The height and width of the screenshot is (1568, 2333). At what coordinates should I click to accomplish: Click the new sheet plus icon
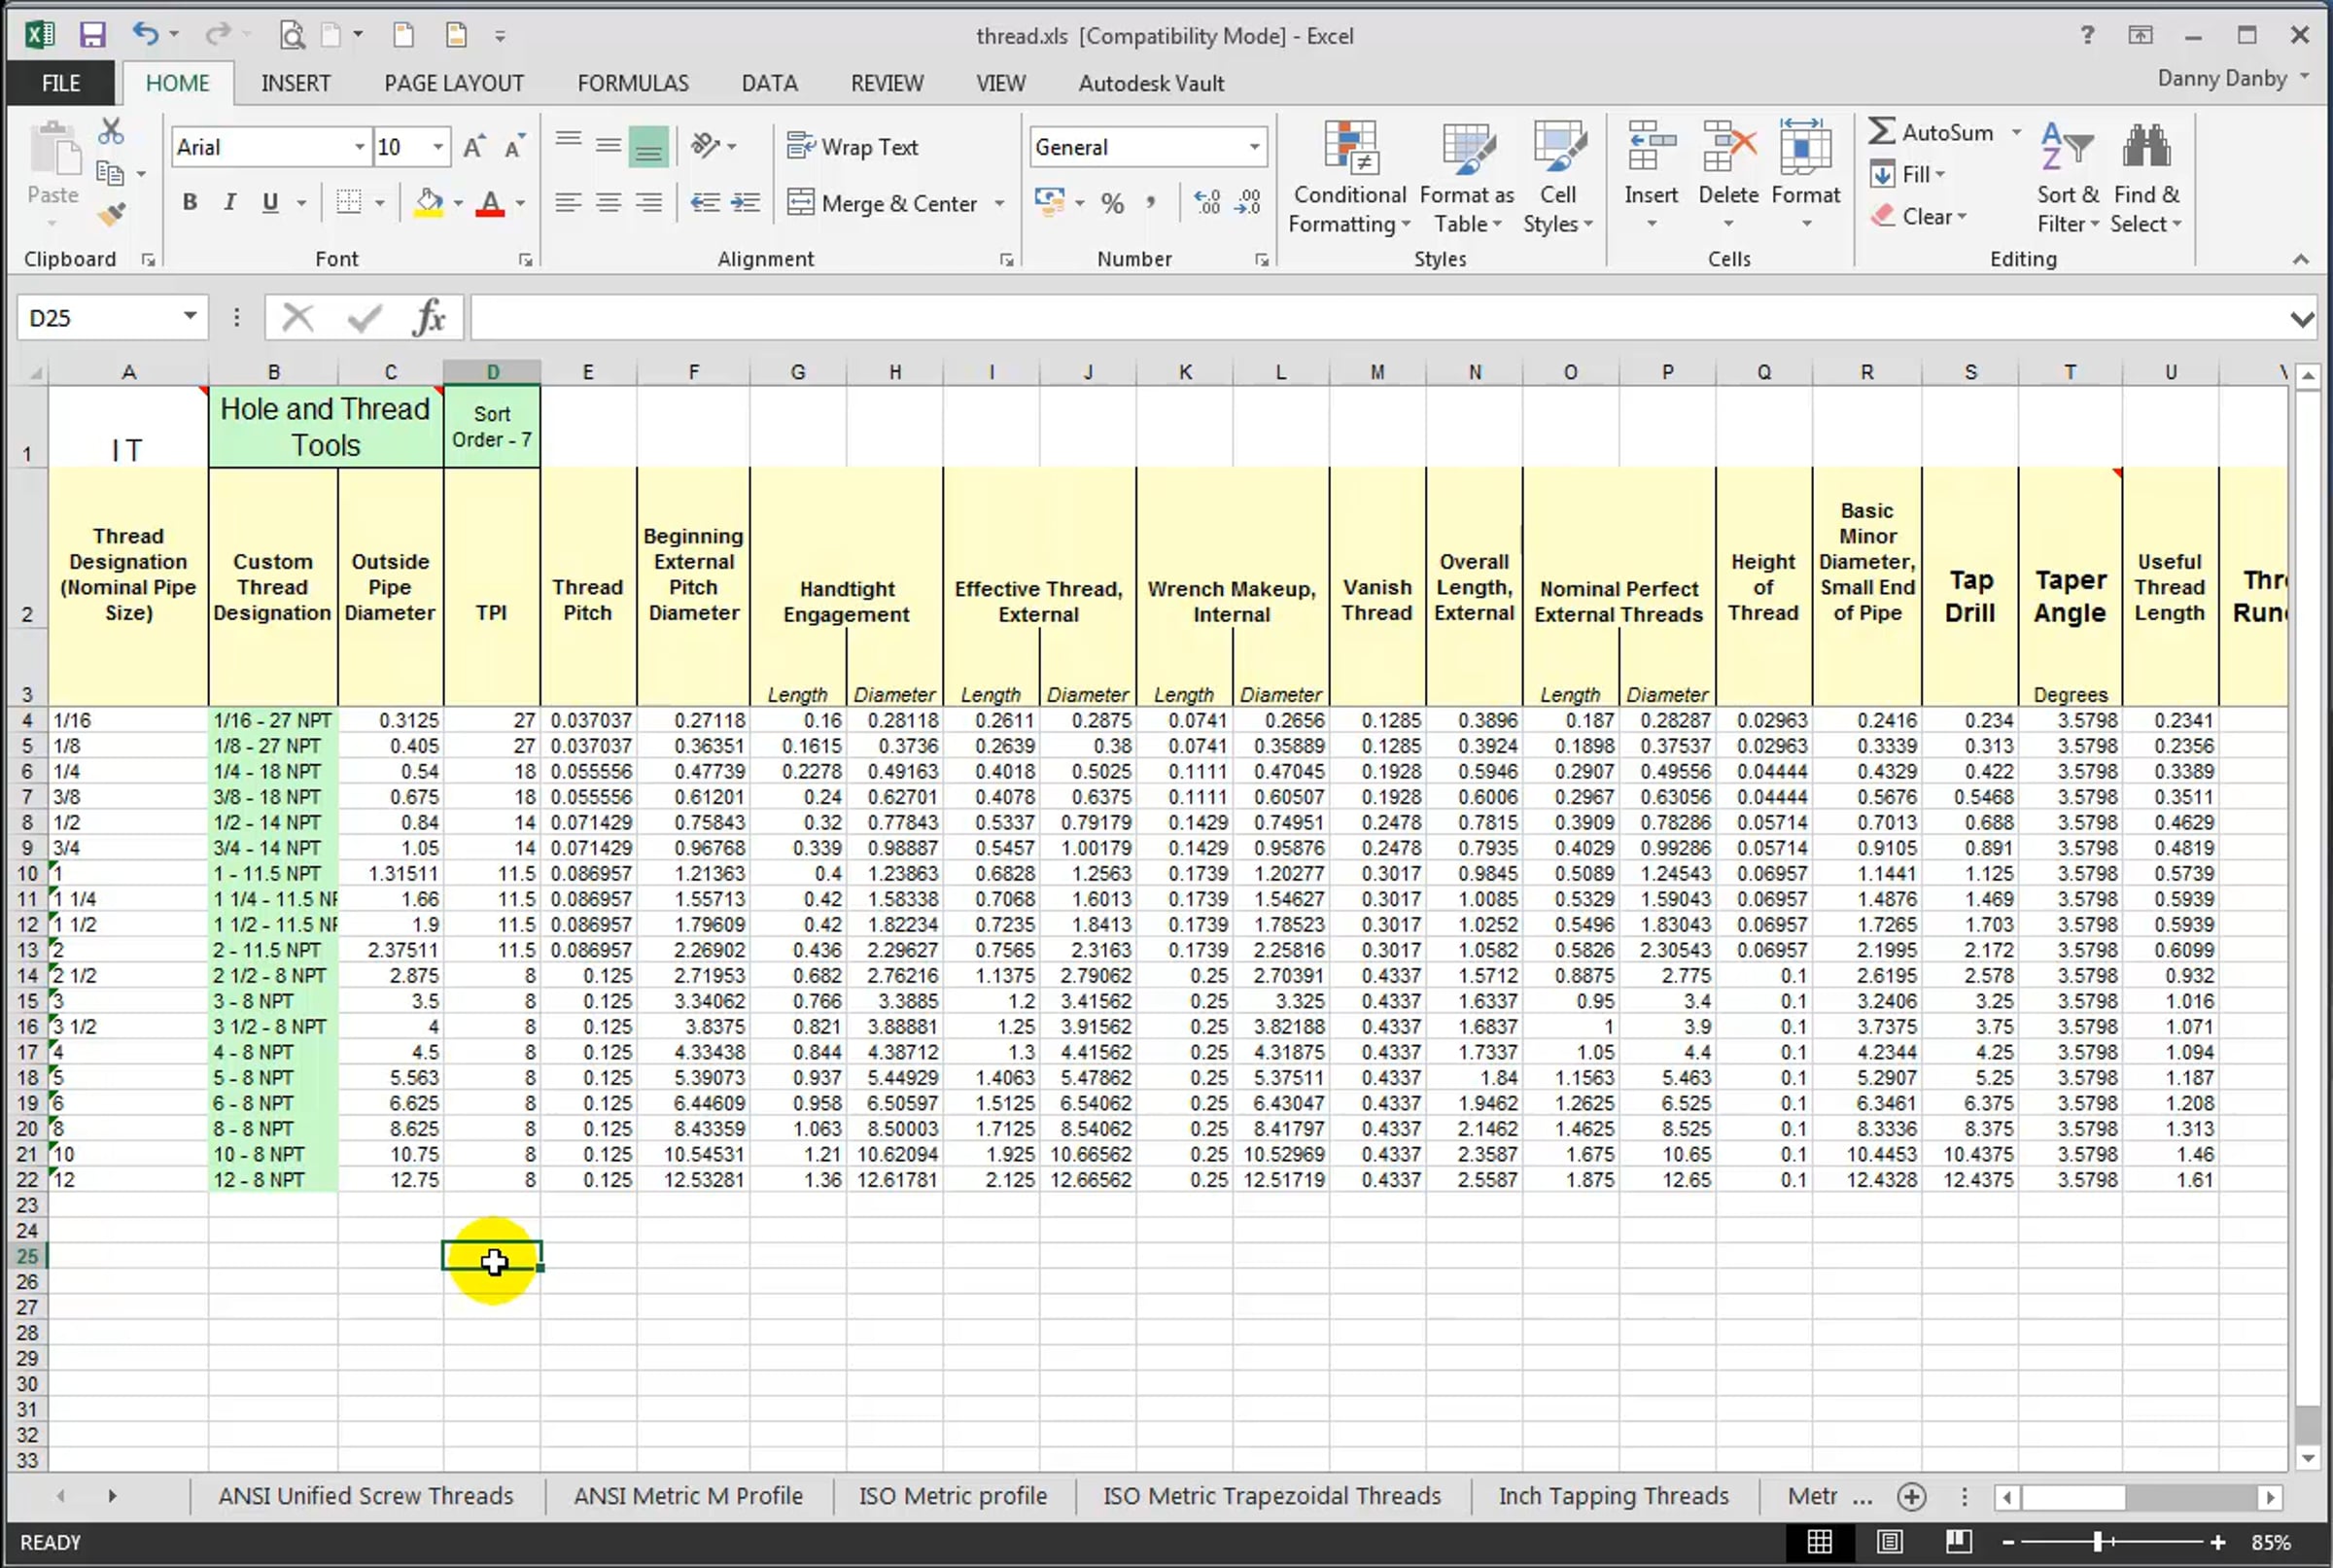(1911, 1496)
